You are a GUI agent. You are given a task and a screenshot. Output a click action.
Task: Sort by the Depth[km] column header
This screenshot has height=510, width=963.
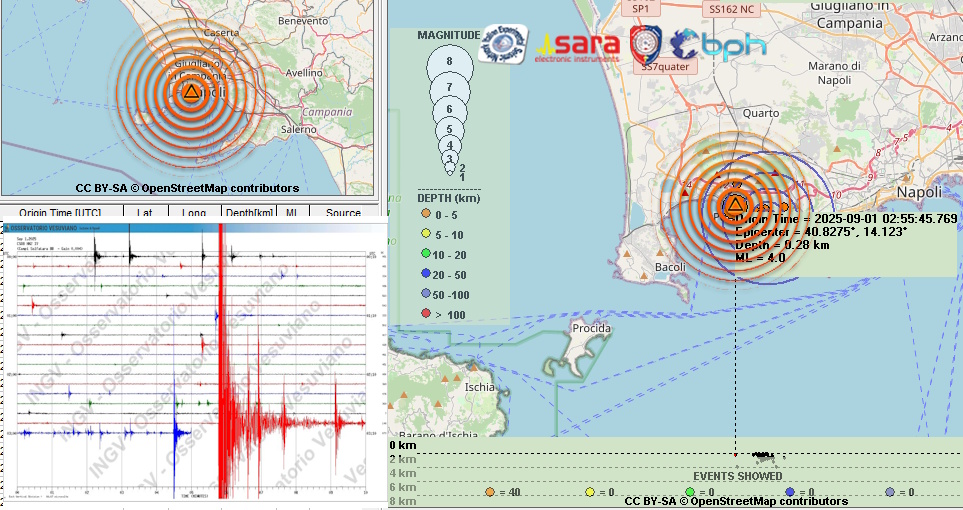point(250,212)
